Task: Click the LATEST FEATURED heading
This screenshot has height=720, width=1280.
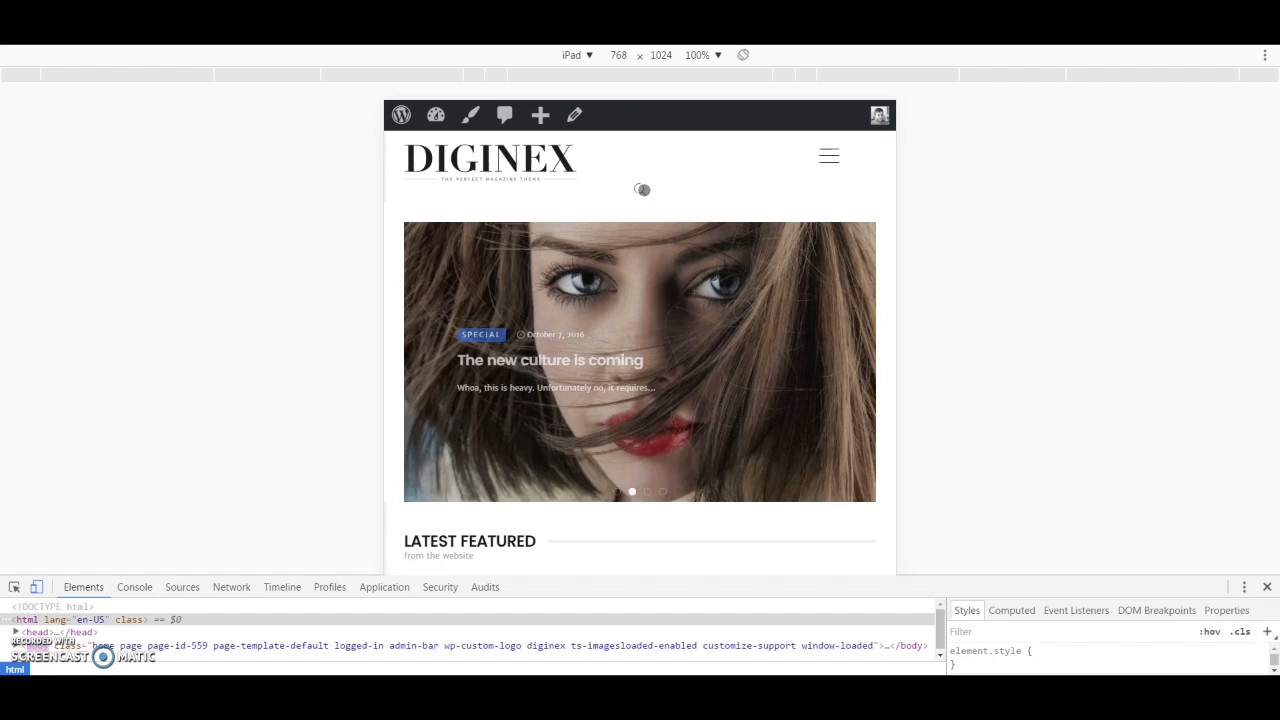Action: point(470,541)
